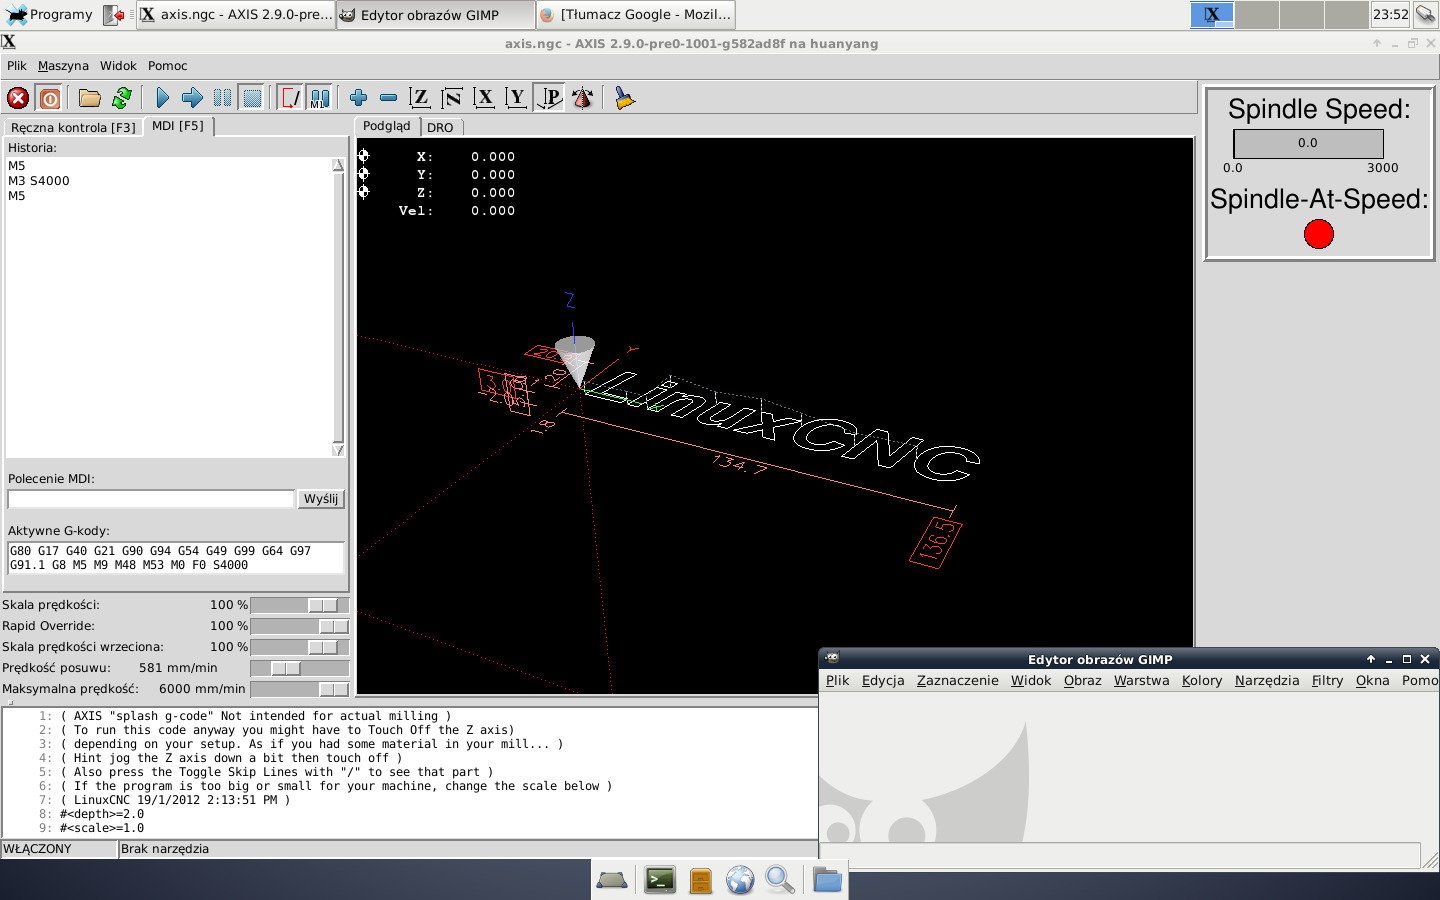Stop program execution
This screenshot has width=1440, height=900.
(252, 98)
